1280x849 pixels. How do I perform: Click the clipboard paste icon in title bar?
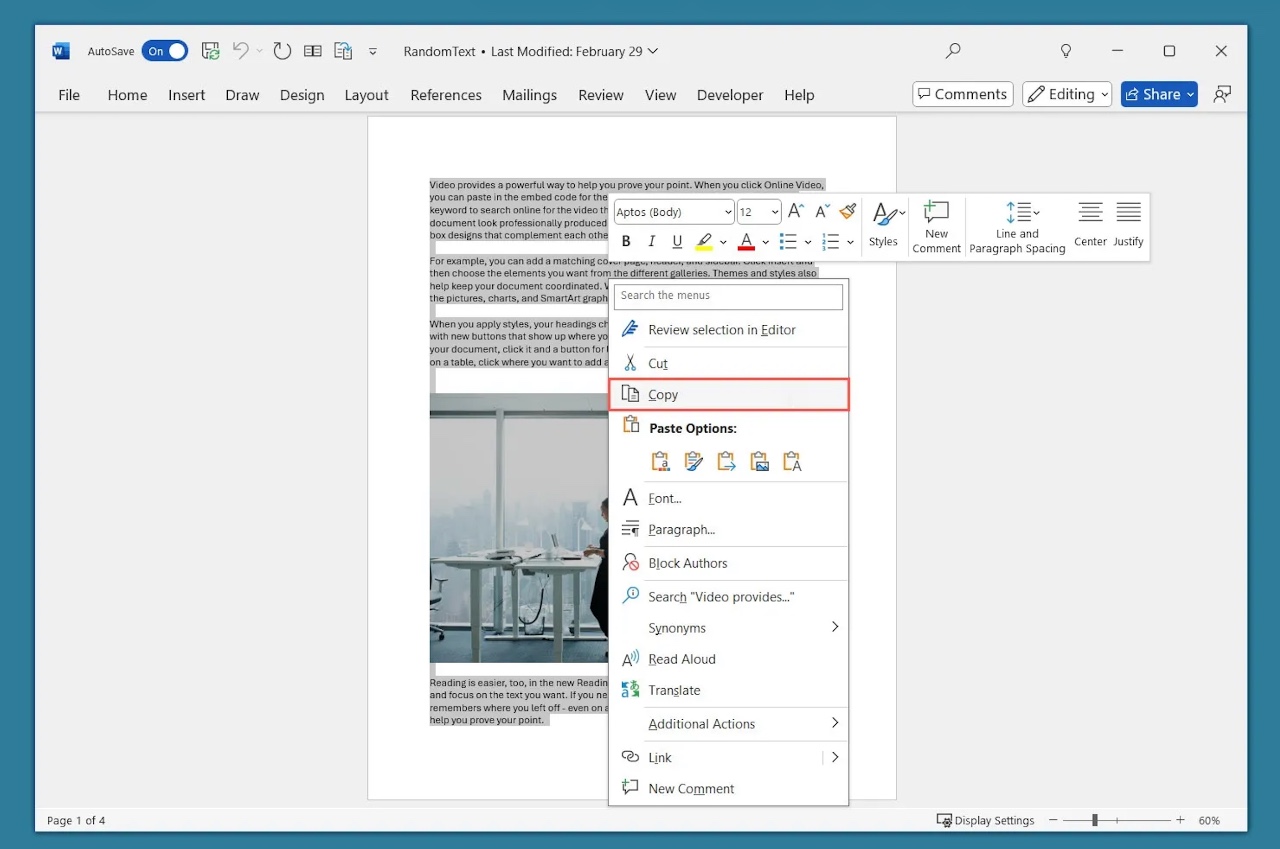[x=343, y=51]
